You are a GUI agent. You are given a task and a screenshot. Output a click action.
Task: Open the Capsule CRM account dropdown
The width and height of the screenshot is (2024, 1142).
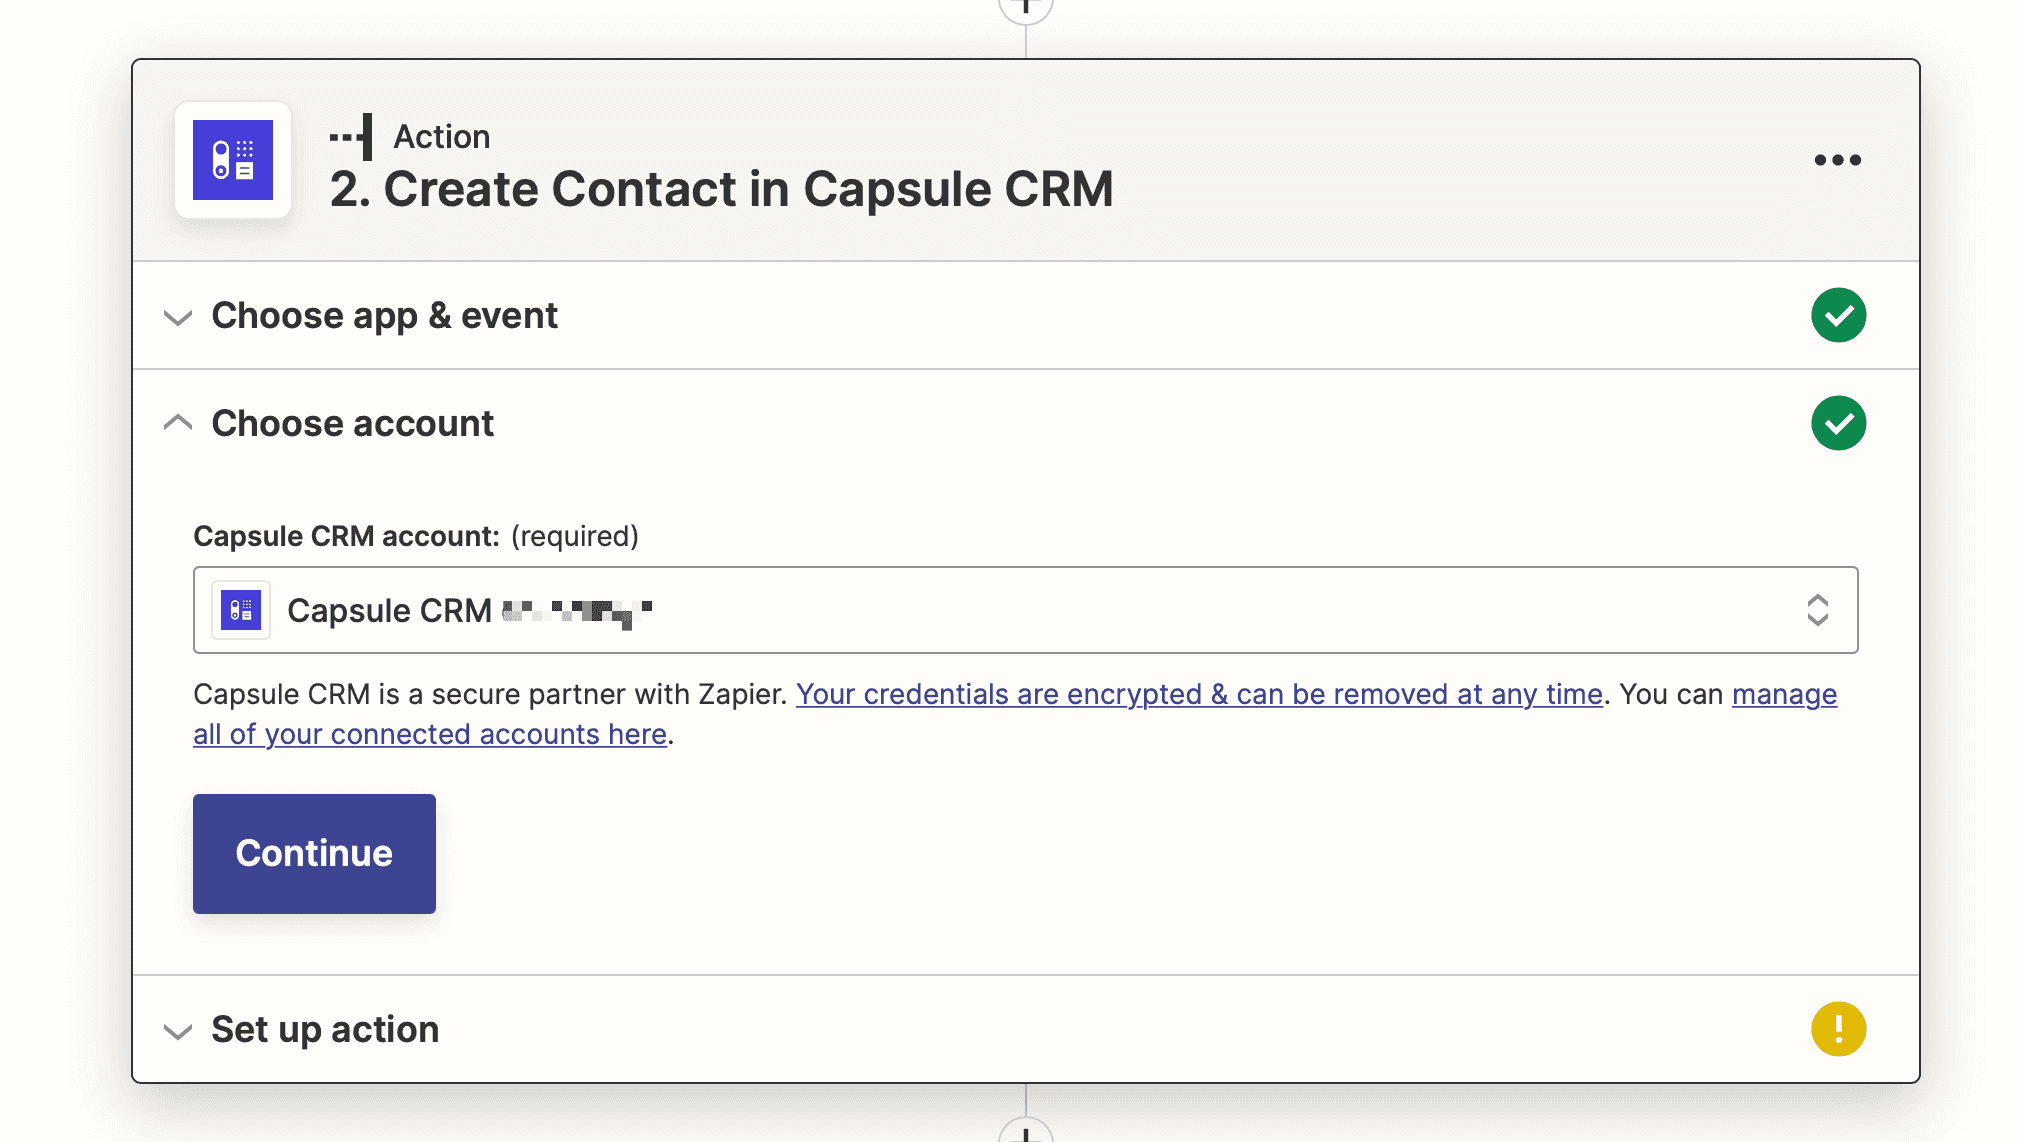[1025, 610]
